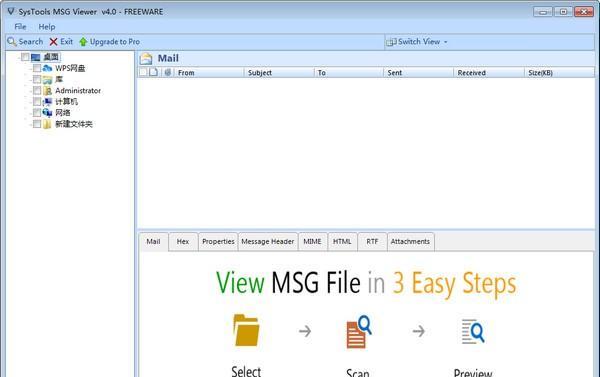Select the WPS cloud drive tree label
The width and height of the screenshot is (600, 377).
pyautogui.click(x=70, y=68)
